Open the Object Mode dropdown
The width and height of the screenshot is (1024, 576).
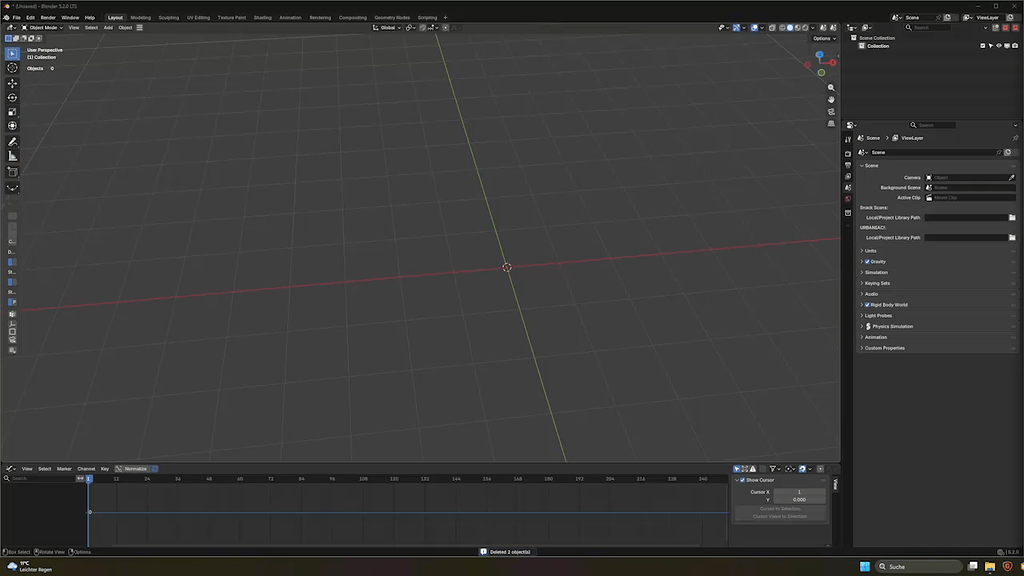coord(42,27)
